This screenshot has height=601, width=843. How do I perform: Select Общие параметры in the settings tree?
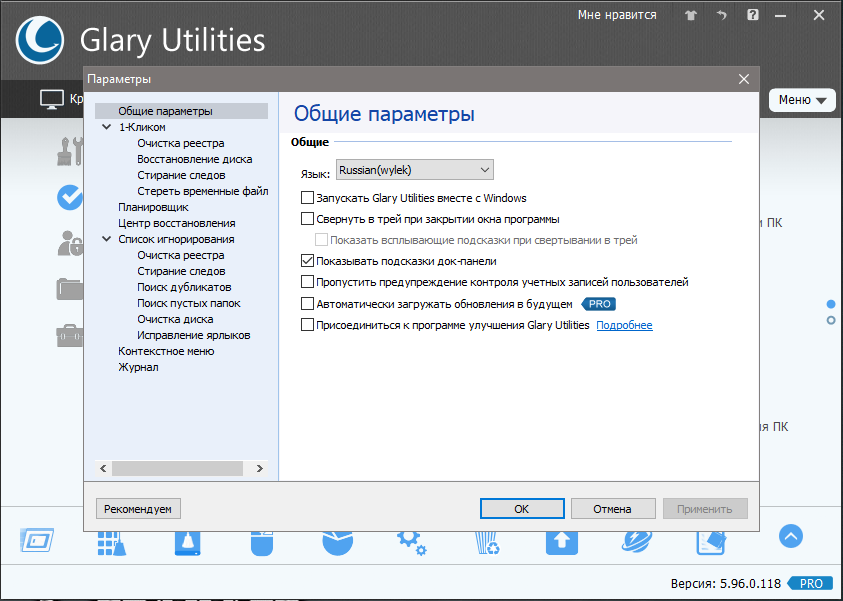pos(165,111)
